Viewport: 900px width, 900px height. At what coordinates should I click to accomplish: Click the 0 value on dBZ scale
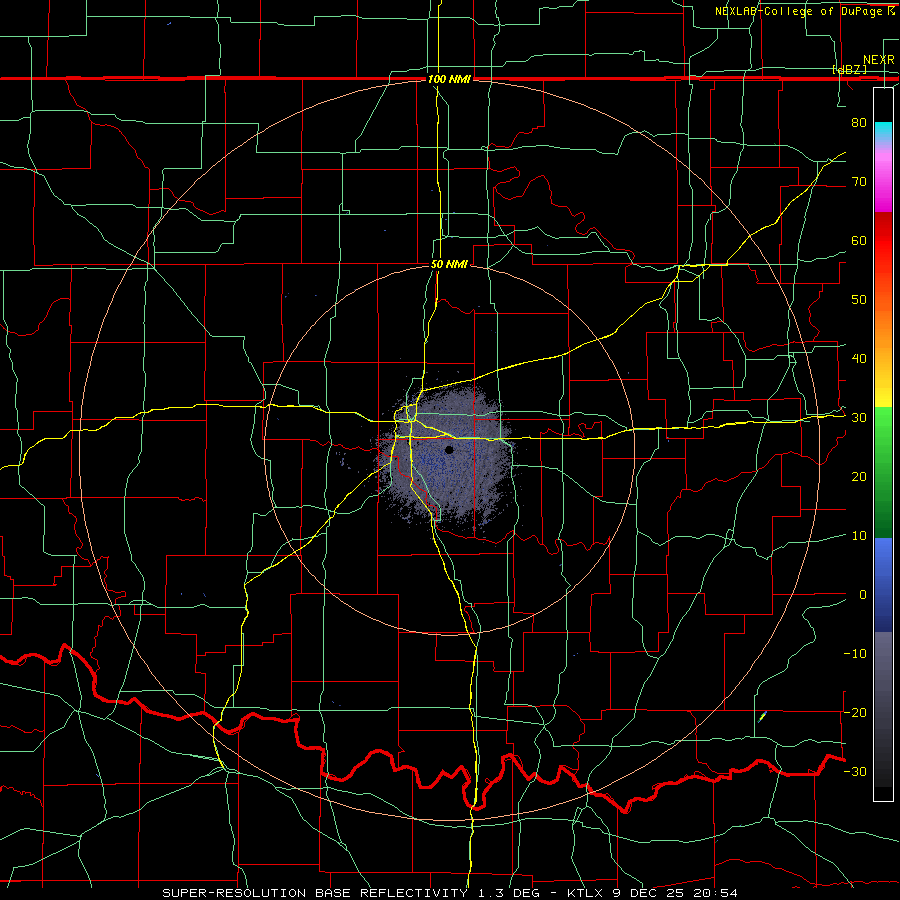tap(863, 595)
